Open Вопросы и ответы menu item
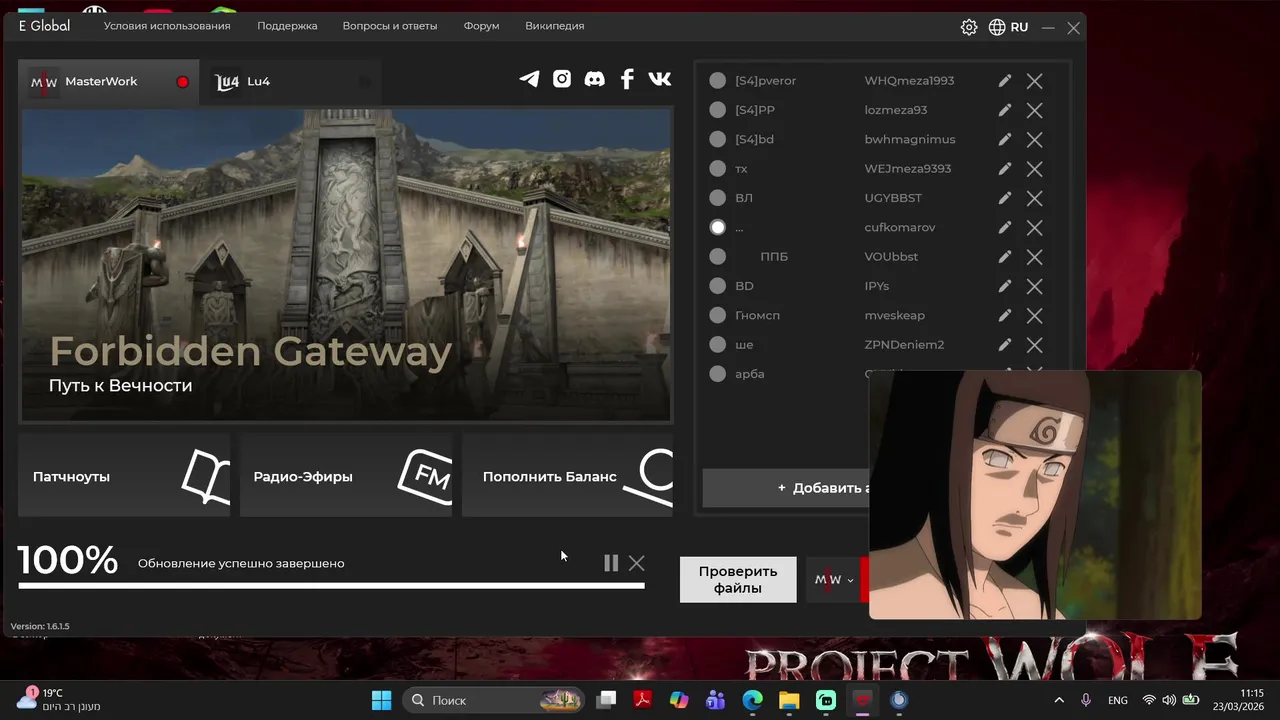 point(390,26)
